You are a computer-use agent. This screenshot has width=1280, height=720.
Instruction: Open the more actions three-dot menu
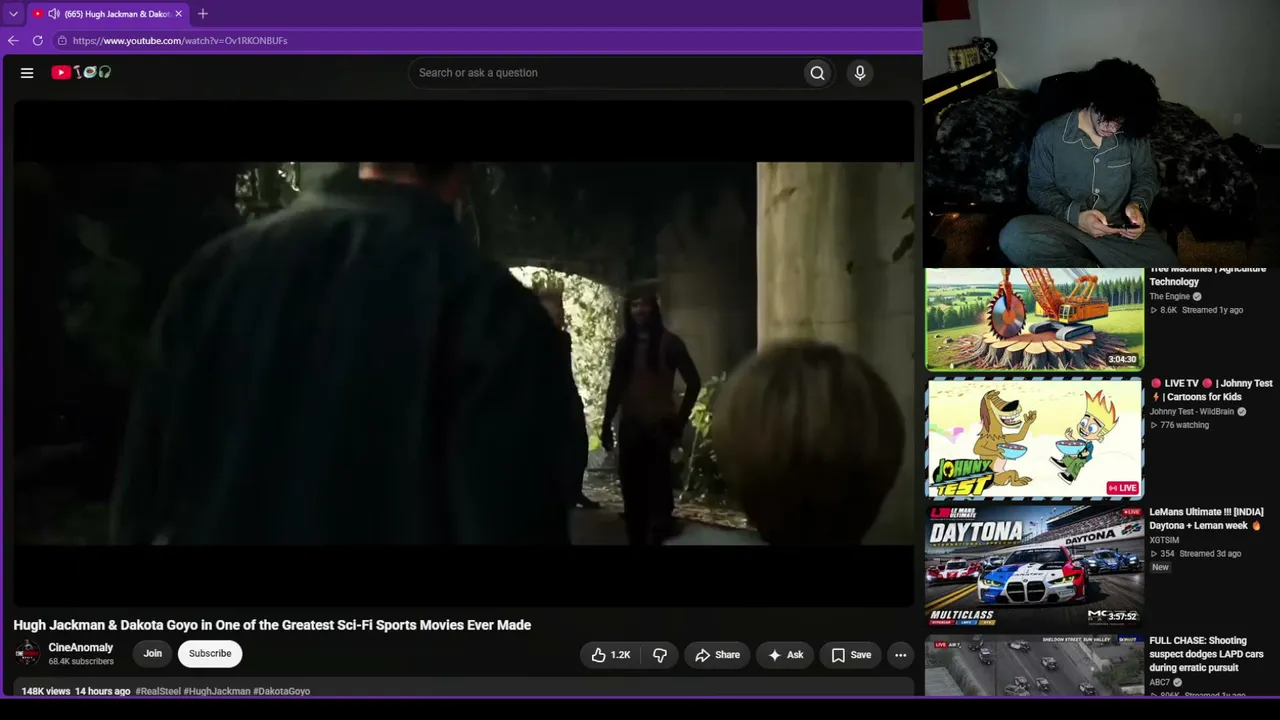(901, 655)
